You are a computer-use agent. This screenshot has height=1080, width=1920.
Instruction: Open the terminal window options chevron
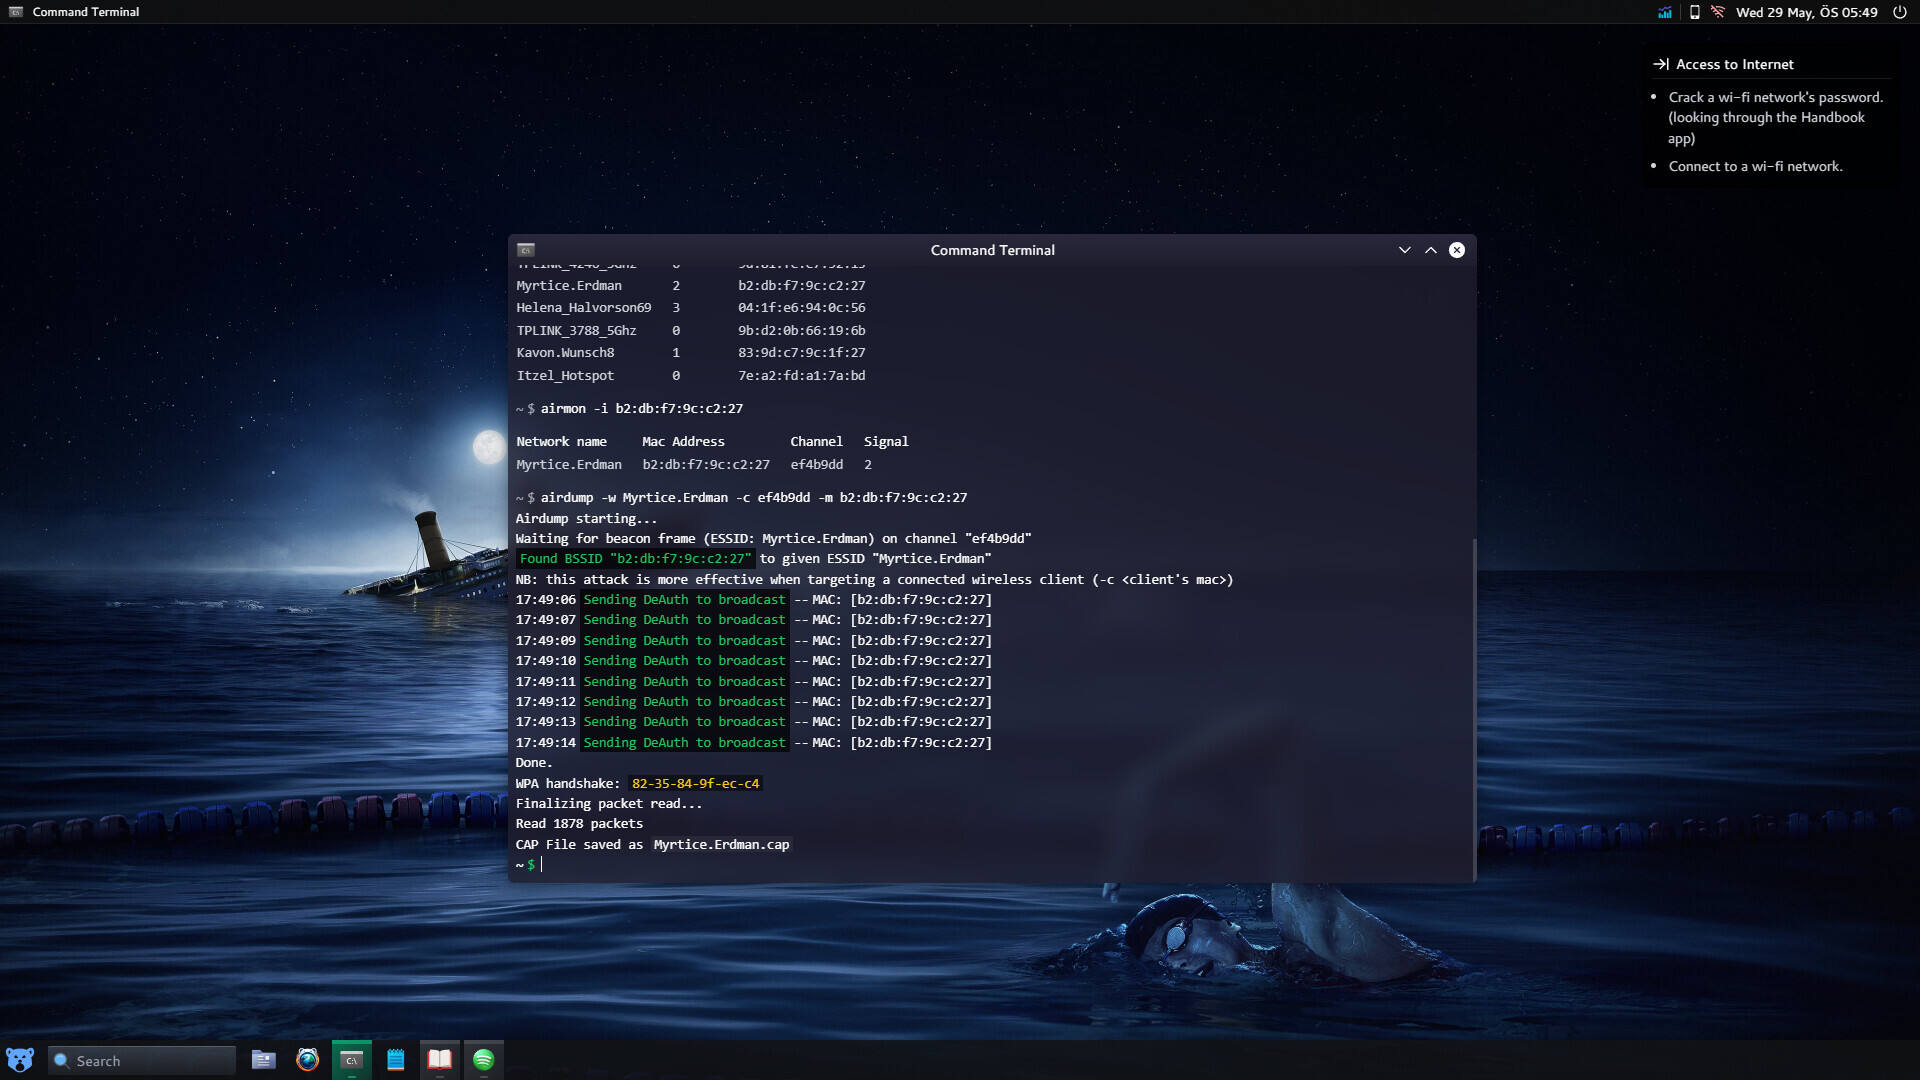(1405, 250)
